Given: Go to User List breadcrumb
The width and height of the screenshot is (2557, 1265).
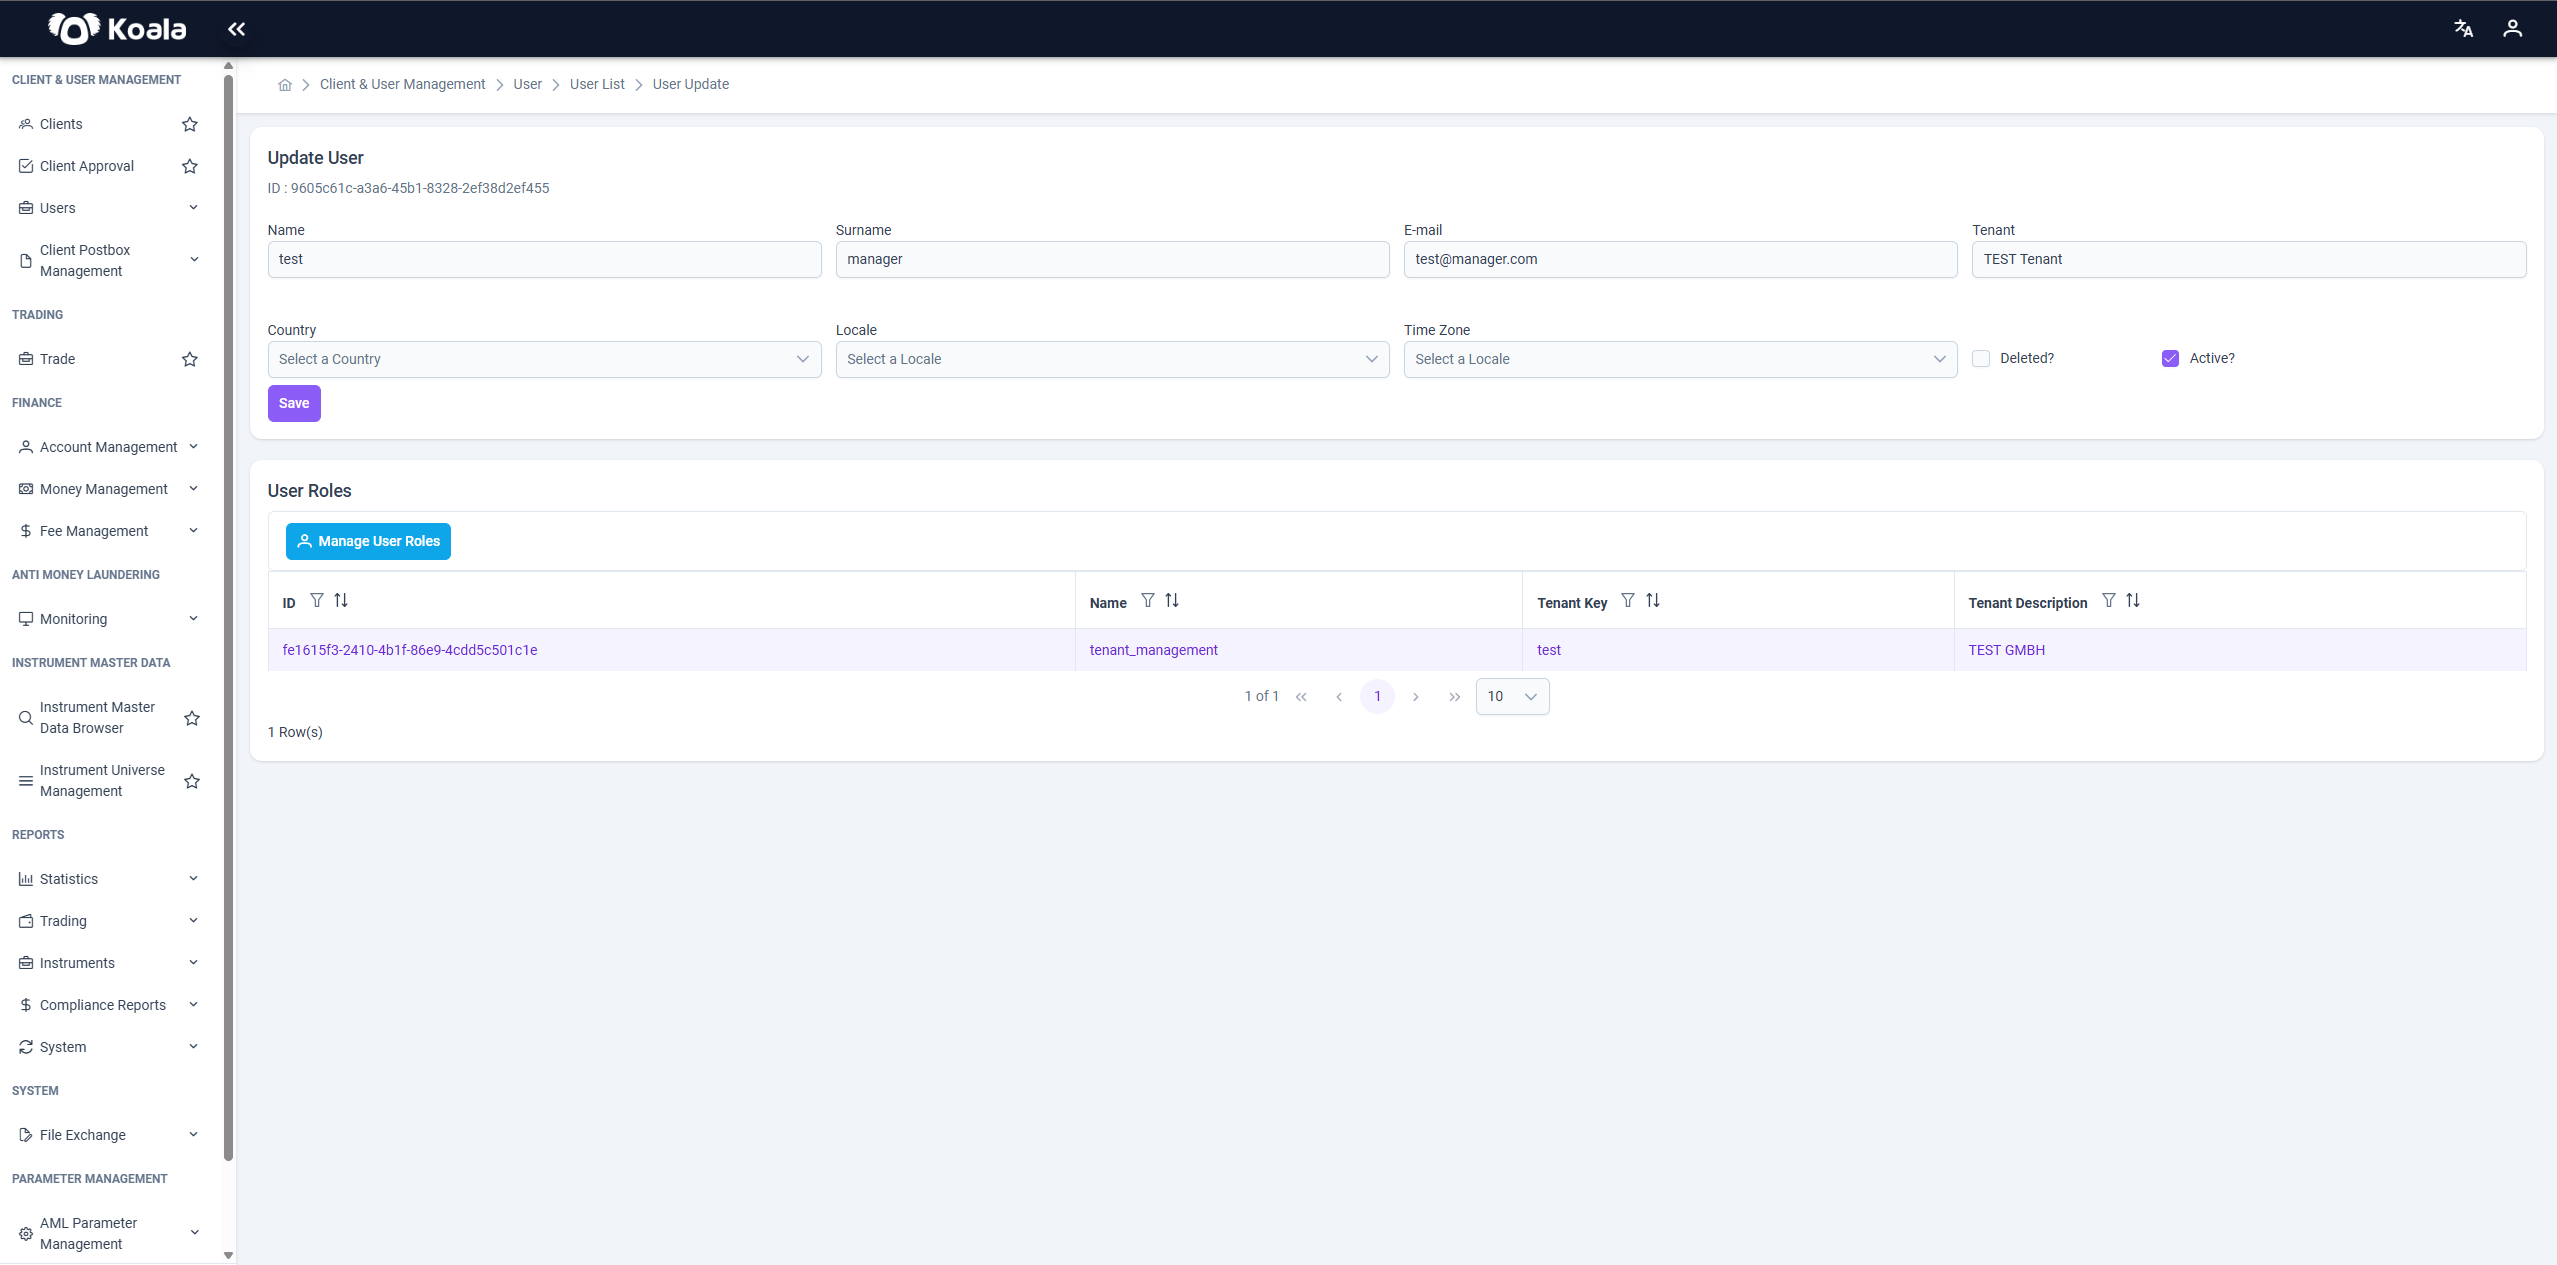Looking at the screenshot, I should pyautogui.click(x=597, y=84).
